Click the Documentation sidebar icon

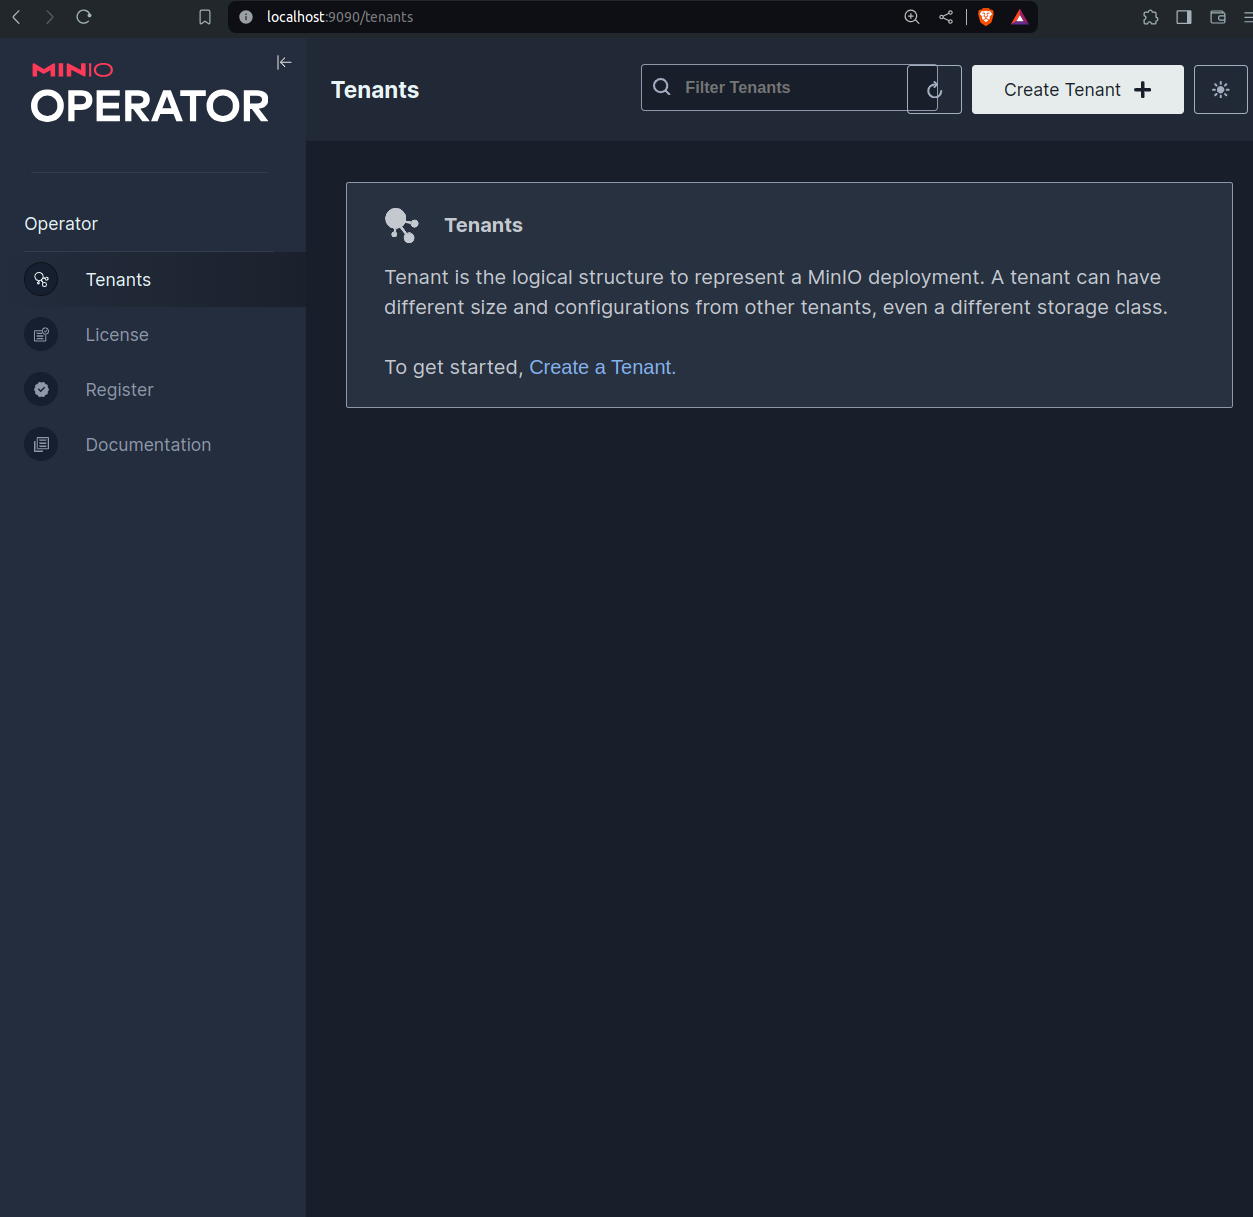point(41,445)
